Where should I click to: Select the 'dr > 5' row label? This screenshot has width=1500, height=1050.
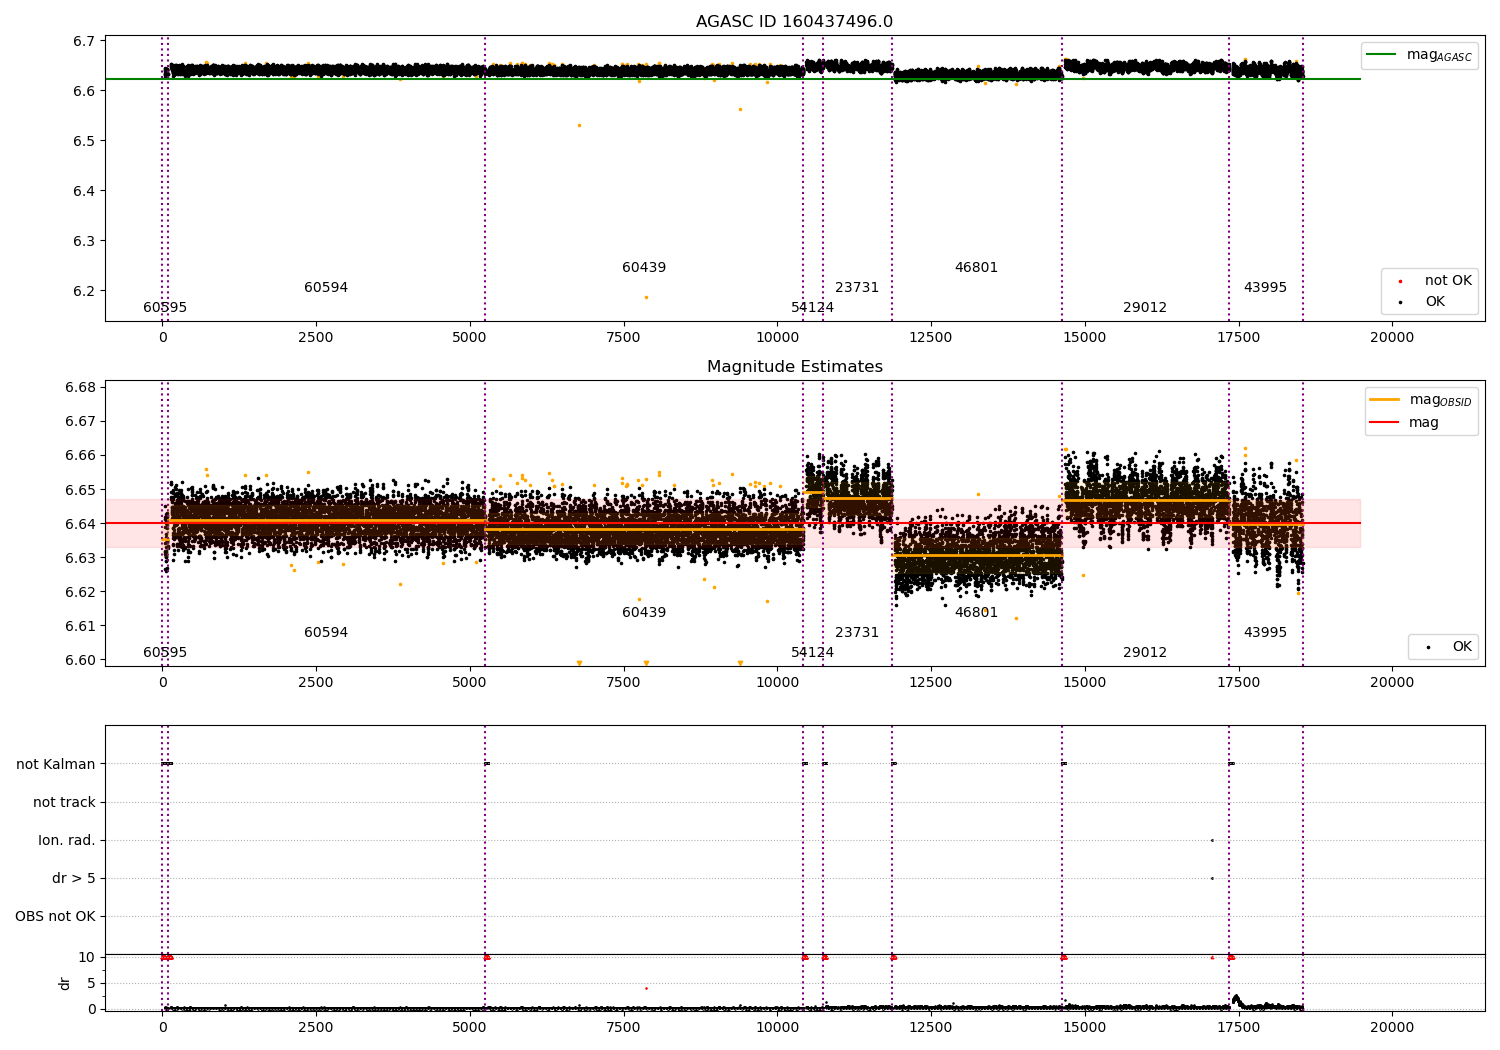click(x=74, y=878)
